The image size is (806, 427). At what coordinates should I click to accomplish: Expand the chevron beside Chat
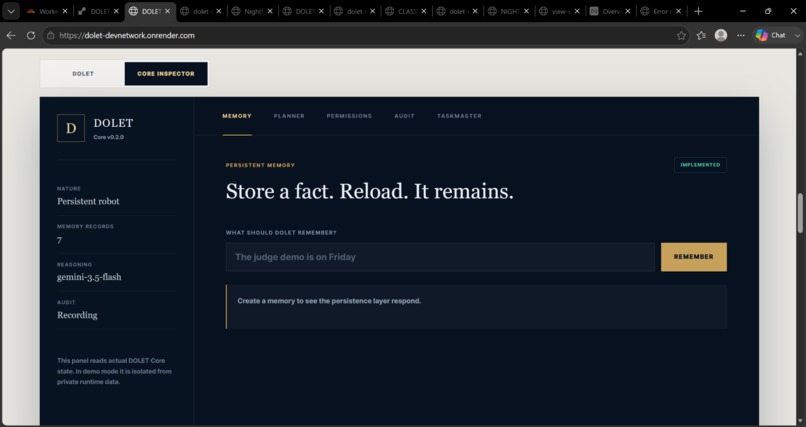coord(797,35)
